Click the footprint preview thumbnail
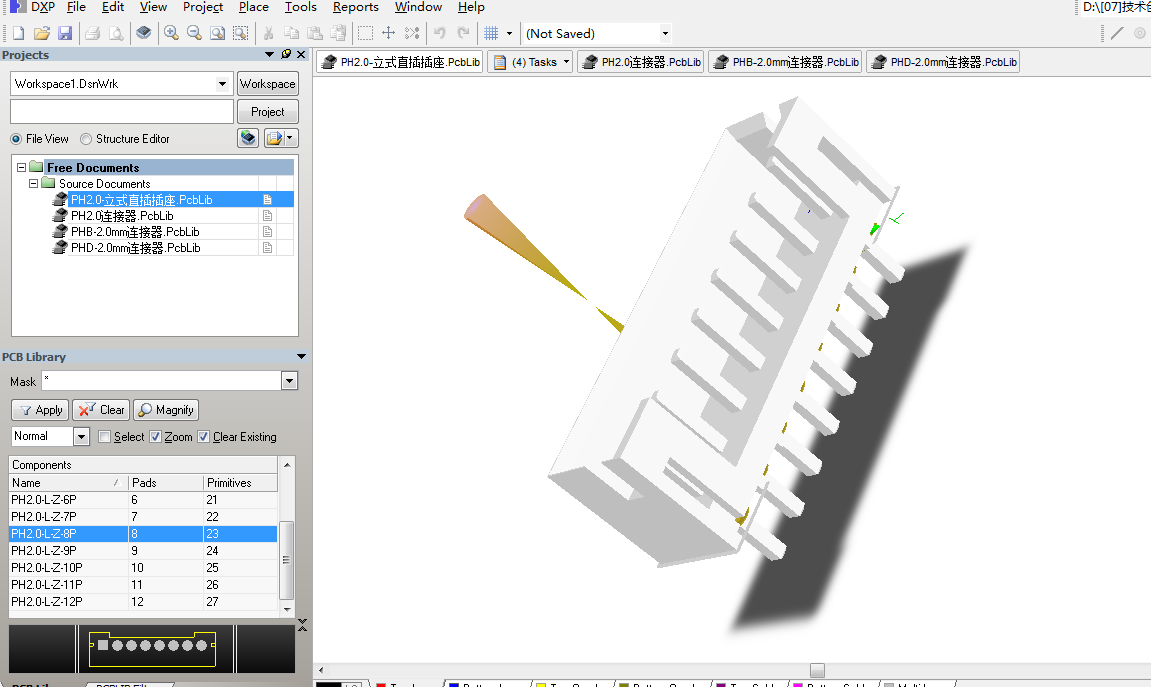This screenshot has height=687, width=1151. (152, 649)
